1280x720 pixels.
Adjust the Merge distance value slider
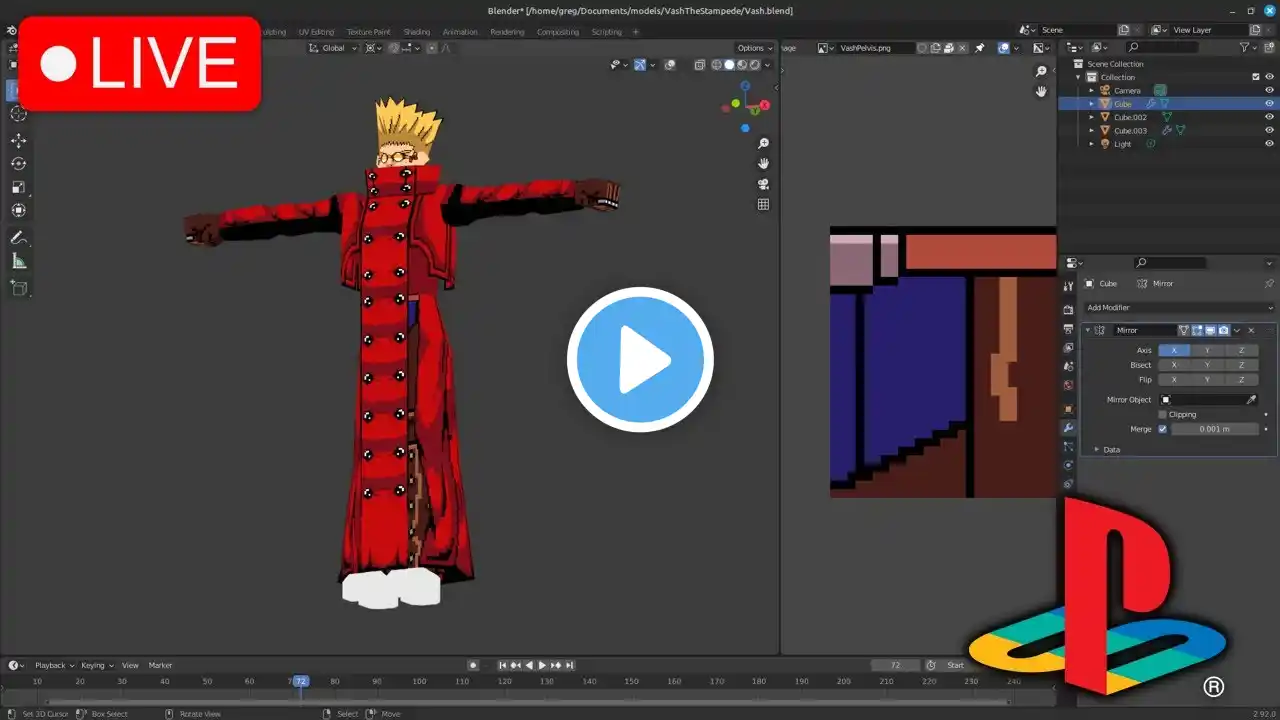[x=1216, y=429]
